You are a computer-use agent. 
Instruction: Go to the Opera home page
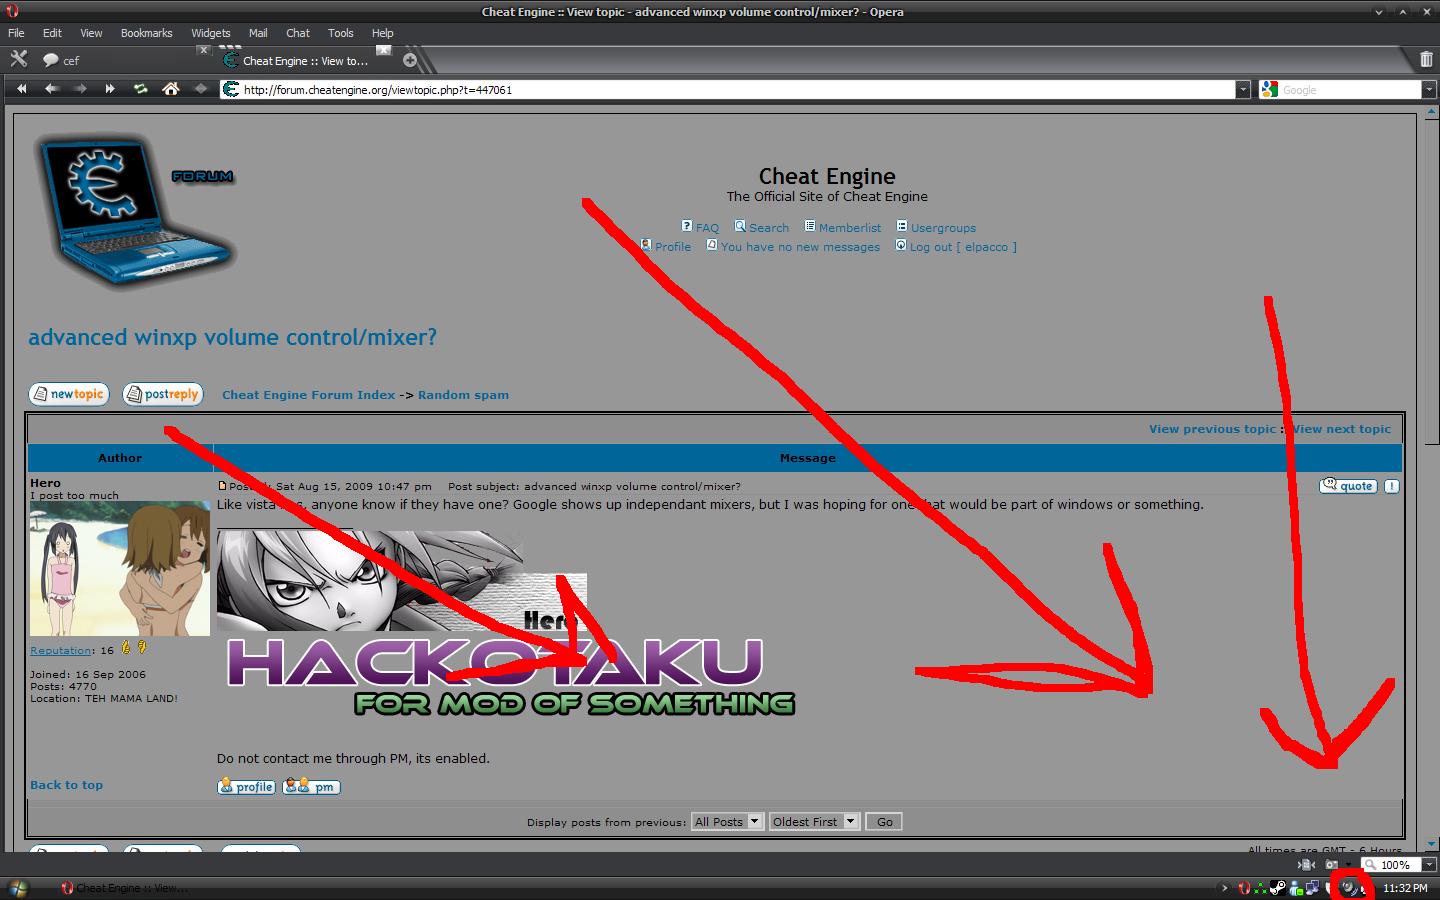171,89
